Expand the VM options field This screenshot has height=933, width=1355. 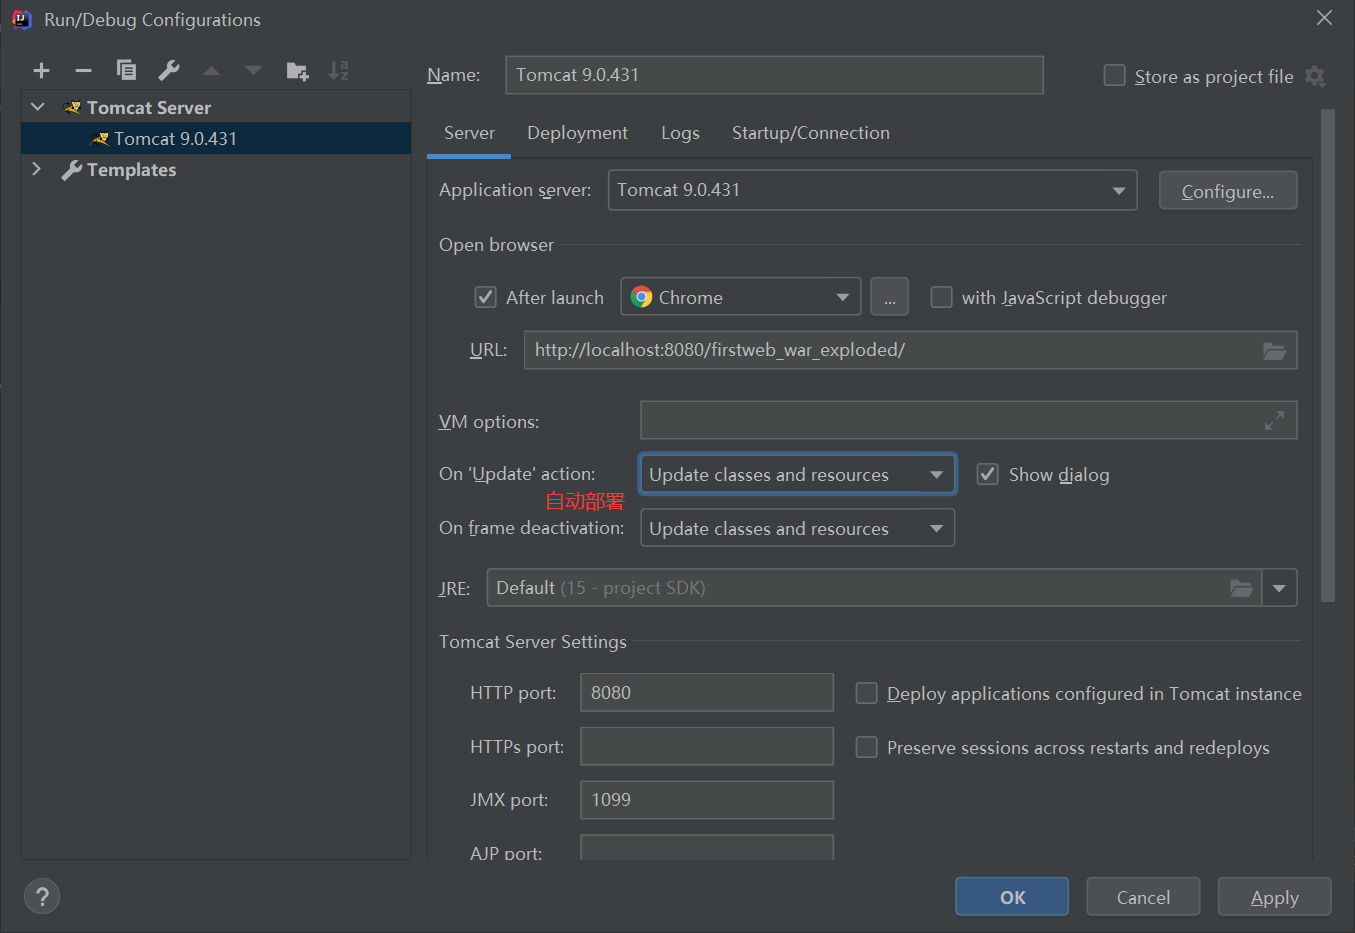1274,421
